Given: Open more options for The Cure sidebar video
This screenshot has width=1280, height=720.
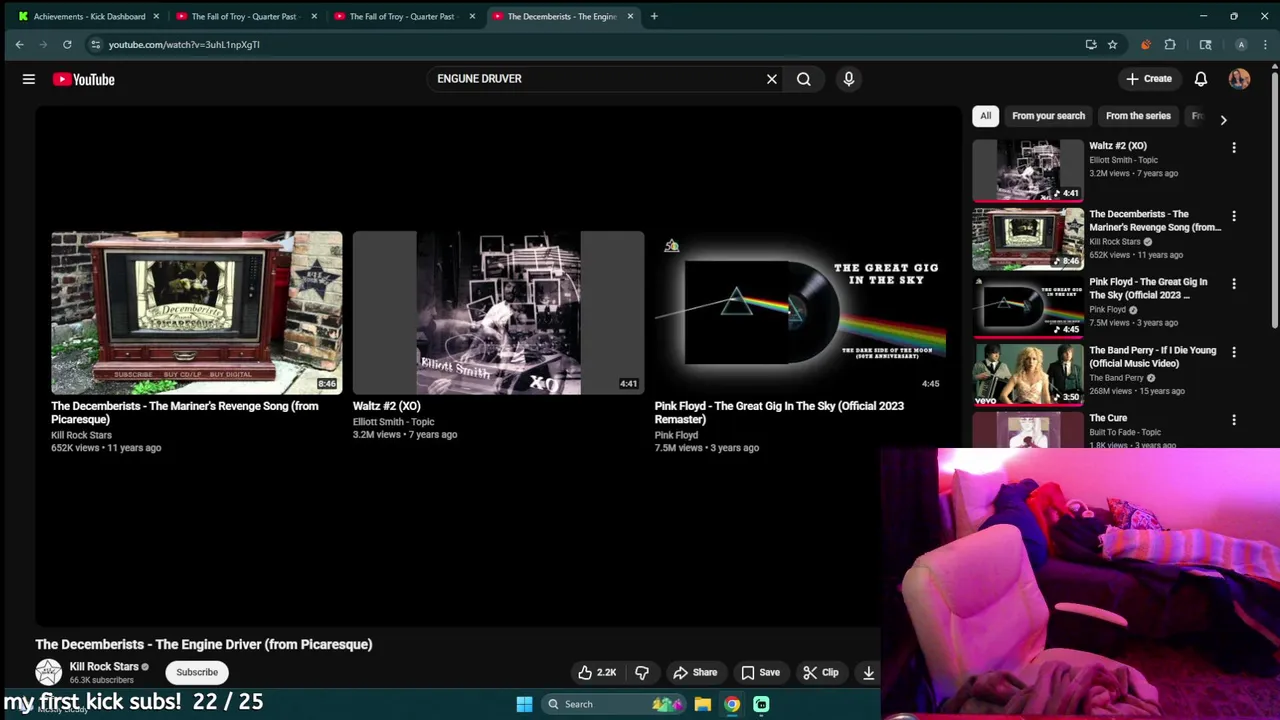Looking at the screenshot, I should 1234,420.
